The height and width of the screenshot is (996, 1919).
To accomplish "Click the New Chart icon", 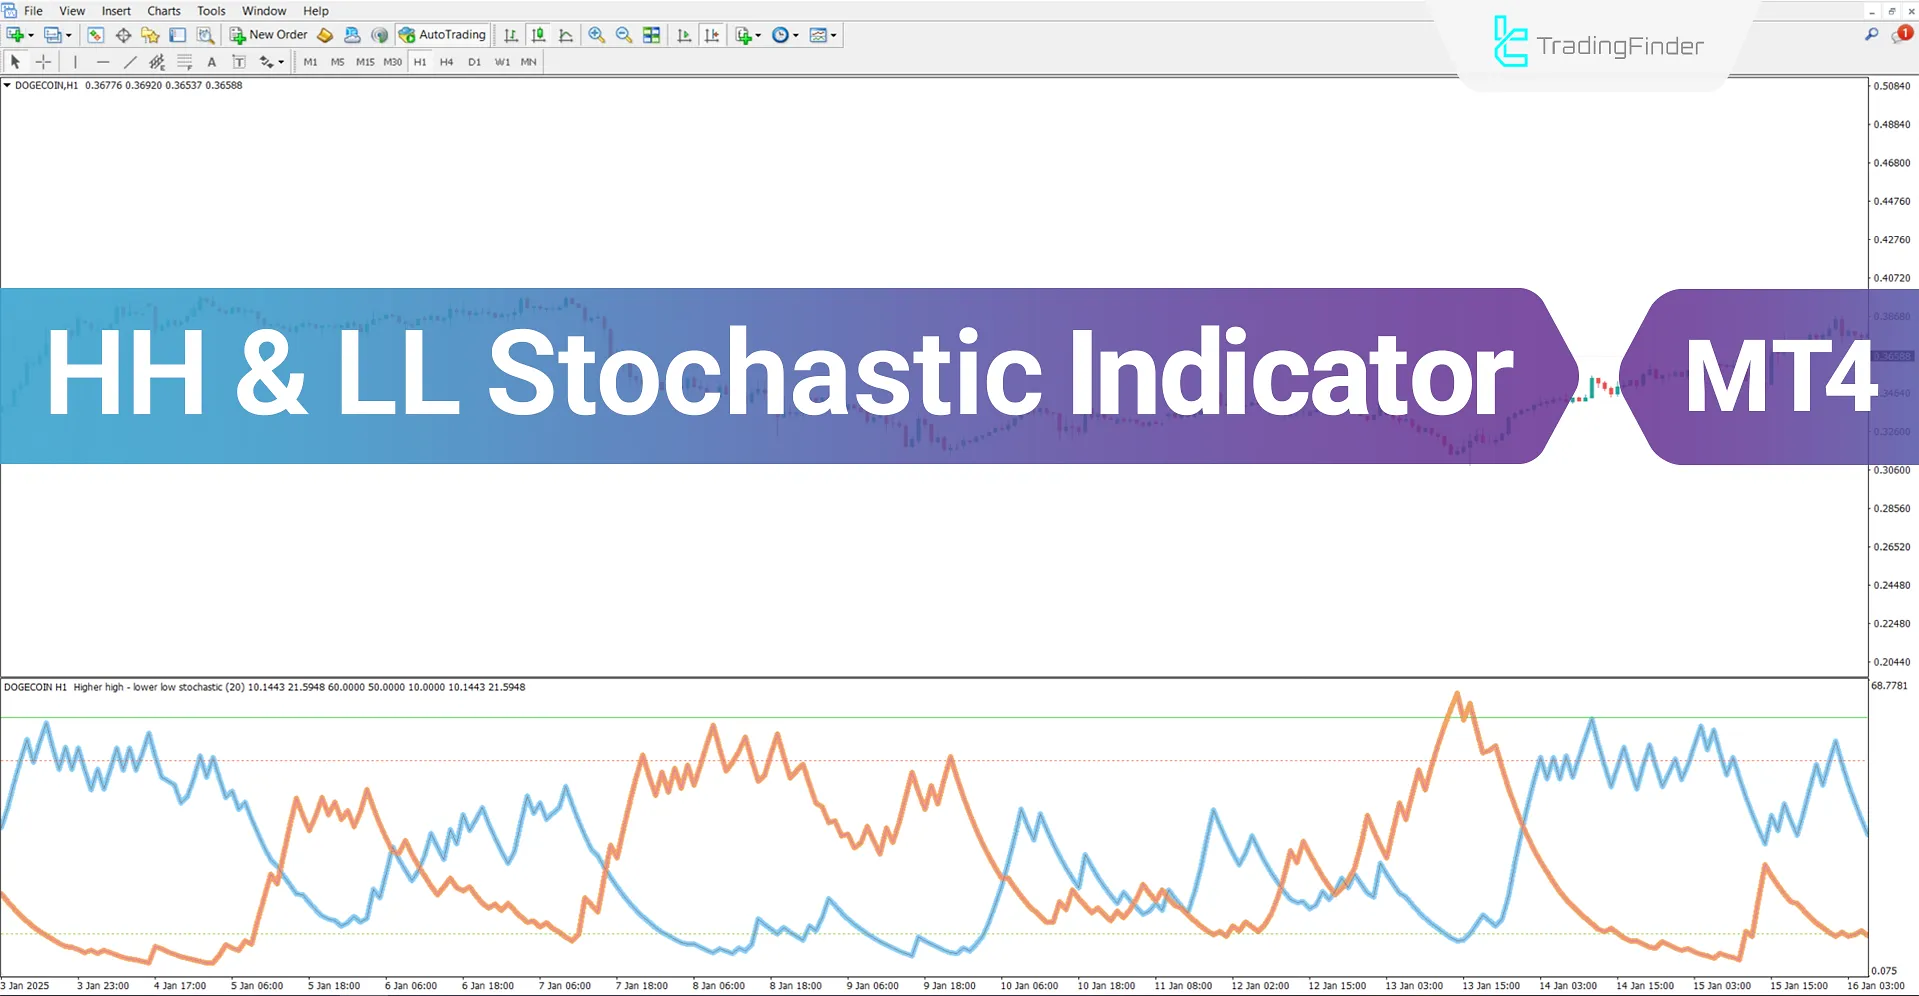I will pos(15,35).
